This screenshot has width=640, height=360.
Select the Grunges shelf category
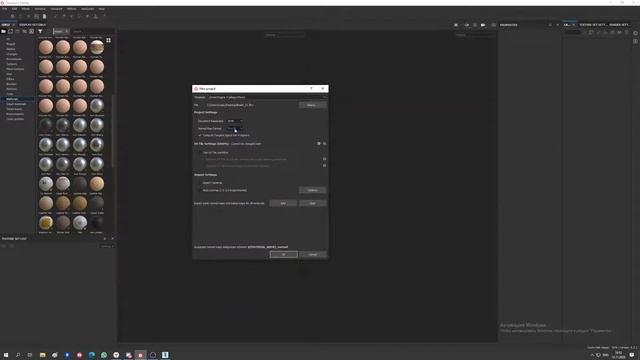tap(12, 54)
